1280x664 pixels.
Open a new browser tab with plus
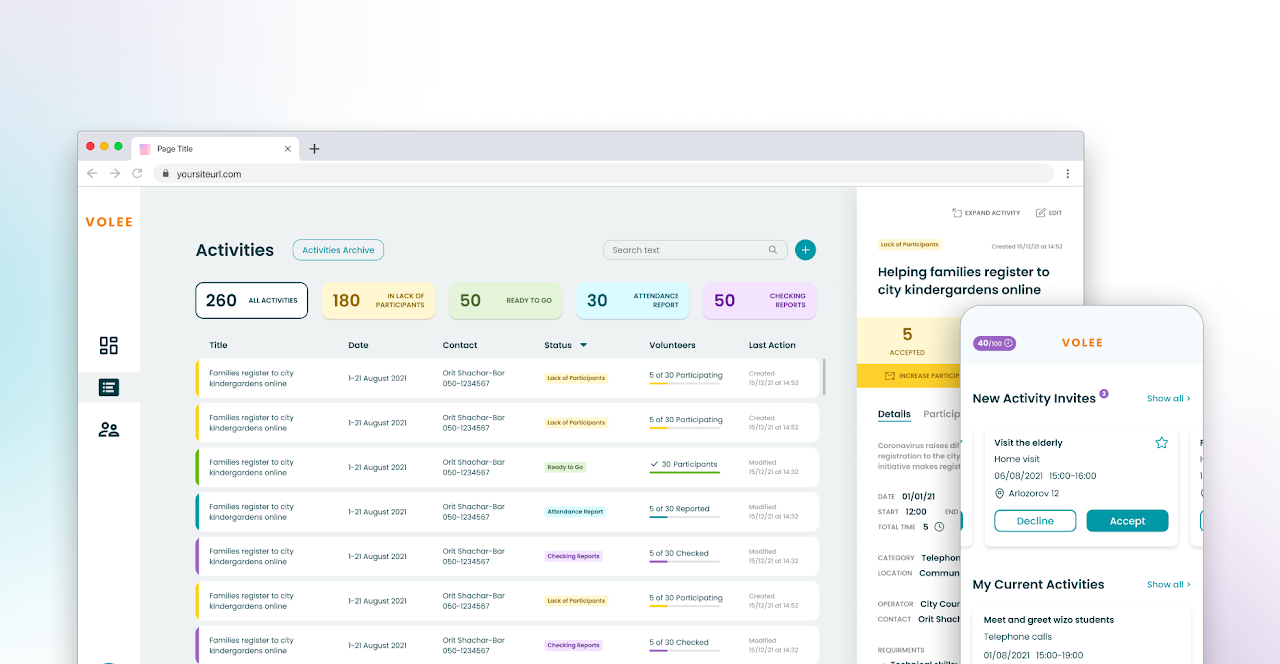pyautogui.click(x=314, y=148)
